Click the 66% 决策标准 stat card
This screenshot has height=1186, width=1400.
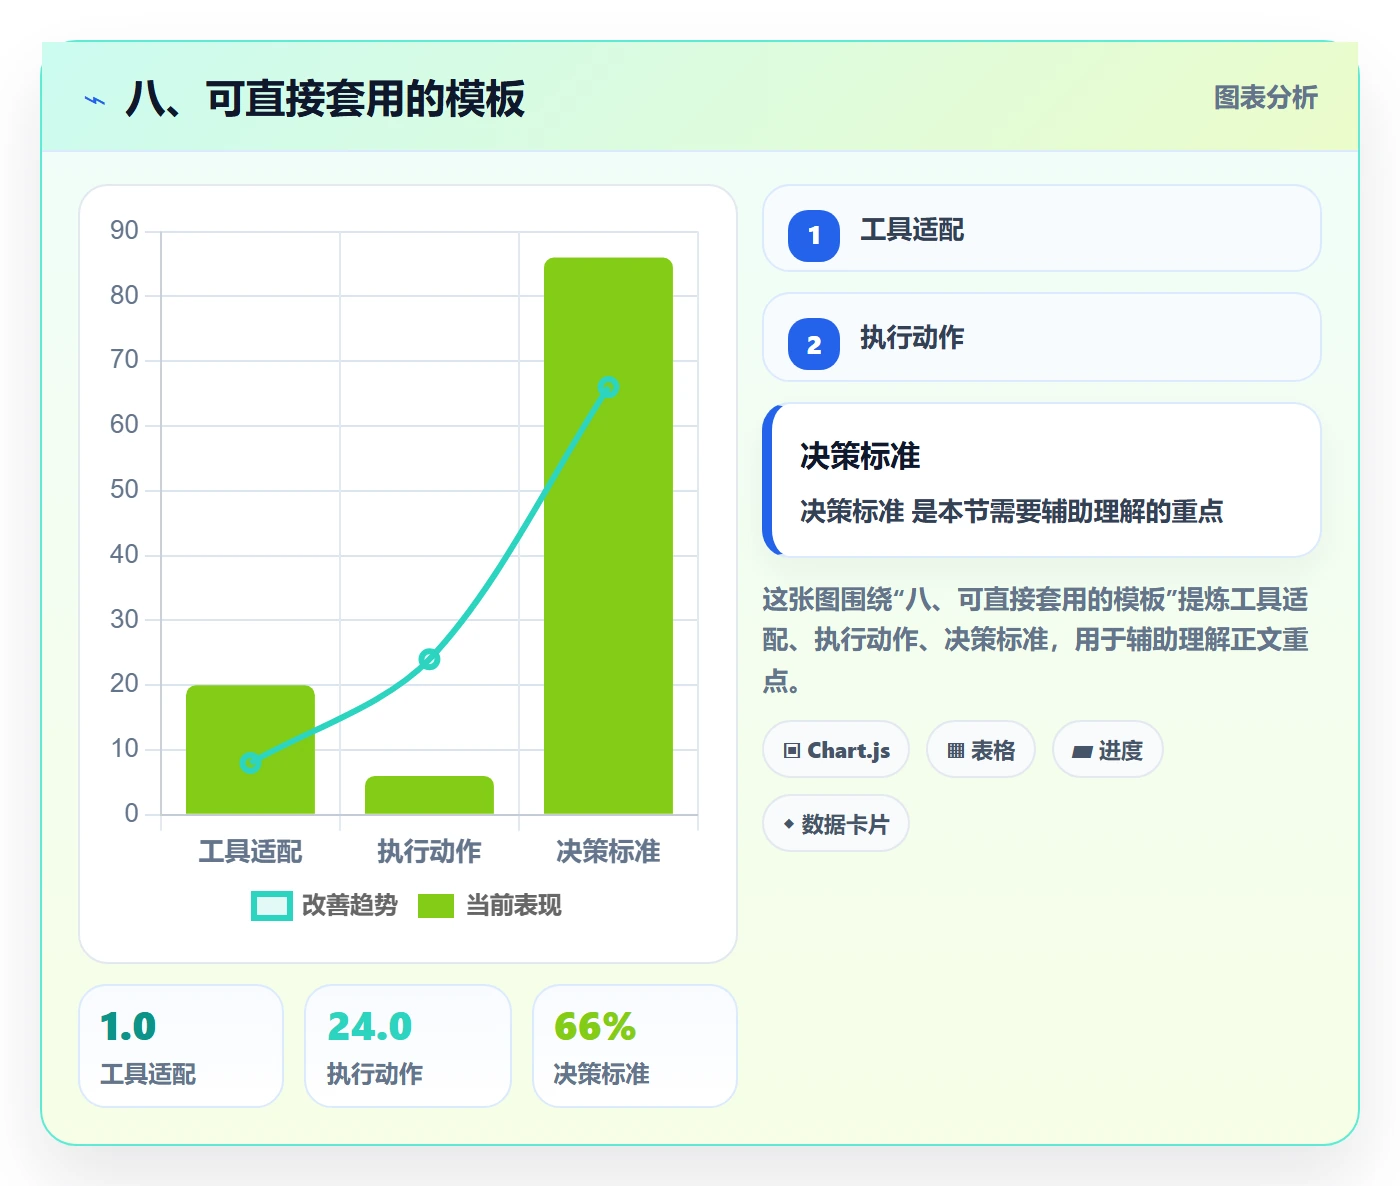pos(635,1046)
